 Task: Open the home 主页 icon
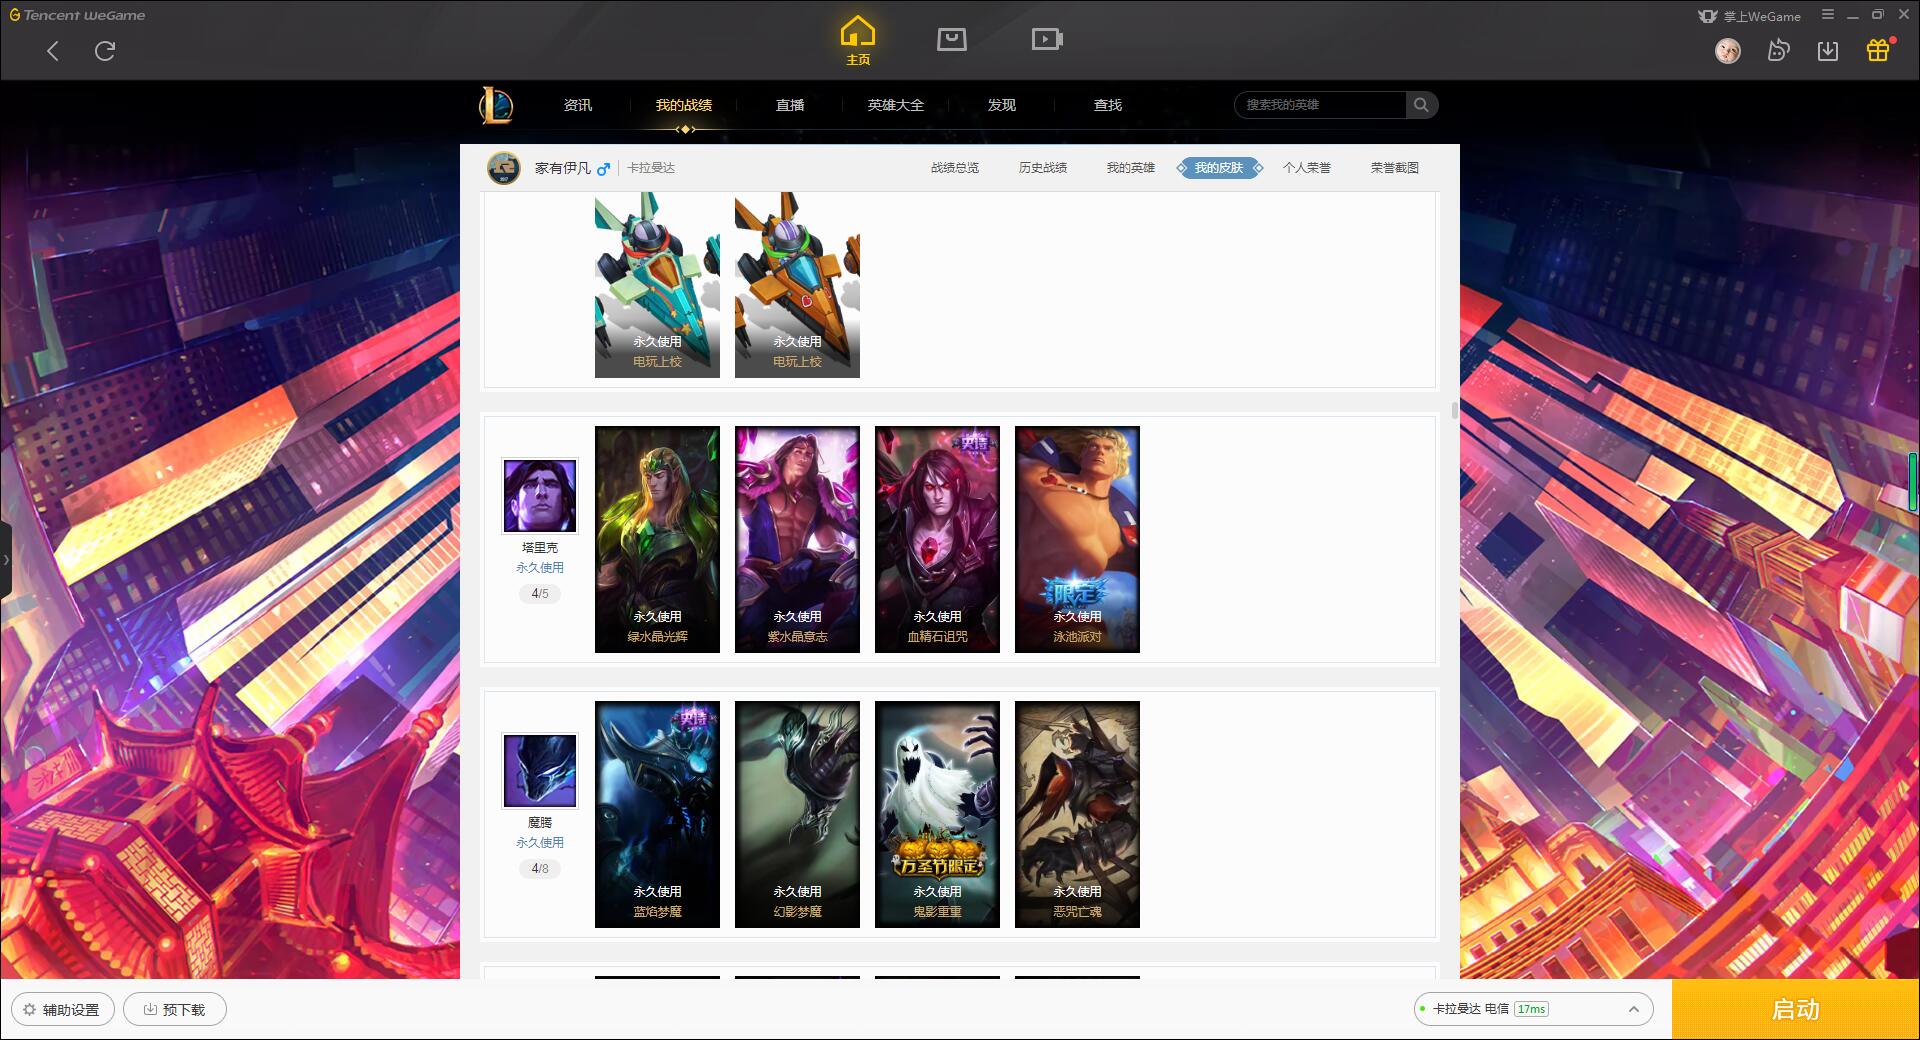coord(857,41)
